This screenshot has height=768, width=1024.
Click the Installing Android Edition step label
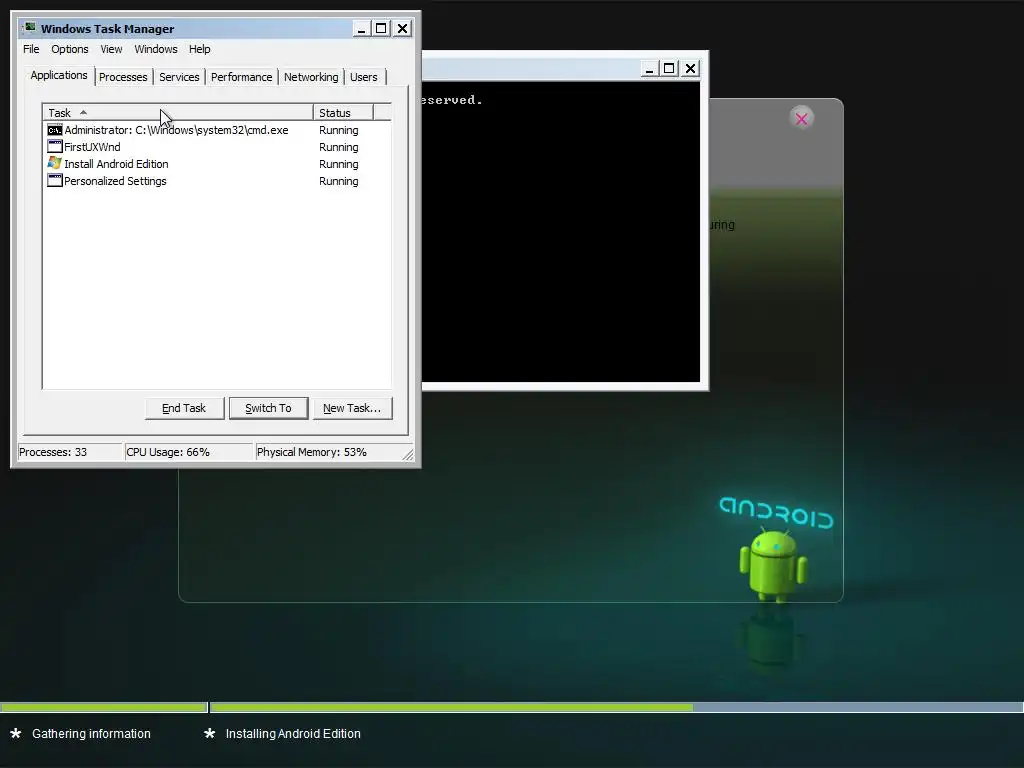(293, 733)
